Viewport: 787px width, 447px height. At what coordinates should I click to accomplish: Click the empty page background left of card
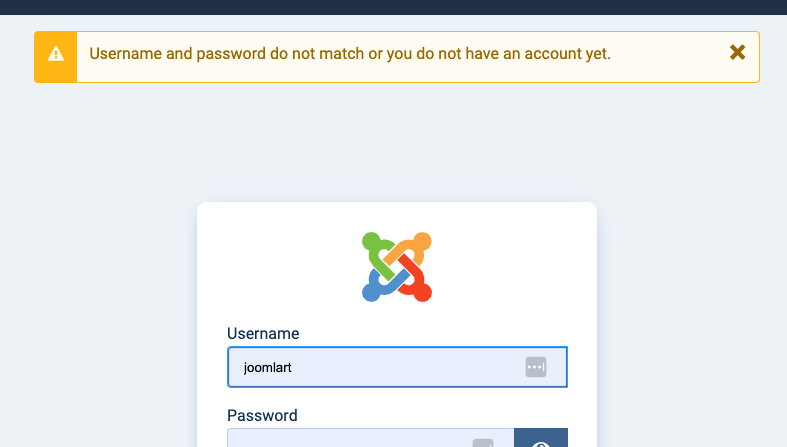point(100,300)
